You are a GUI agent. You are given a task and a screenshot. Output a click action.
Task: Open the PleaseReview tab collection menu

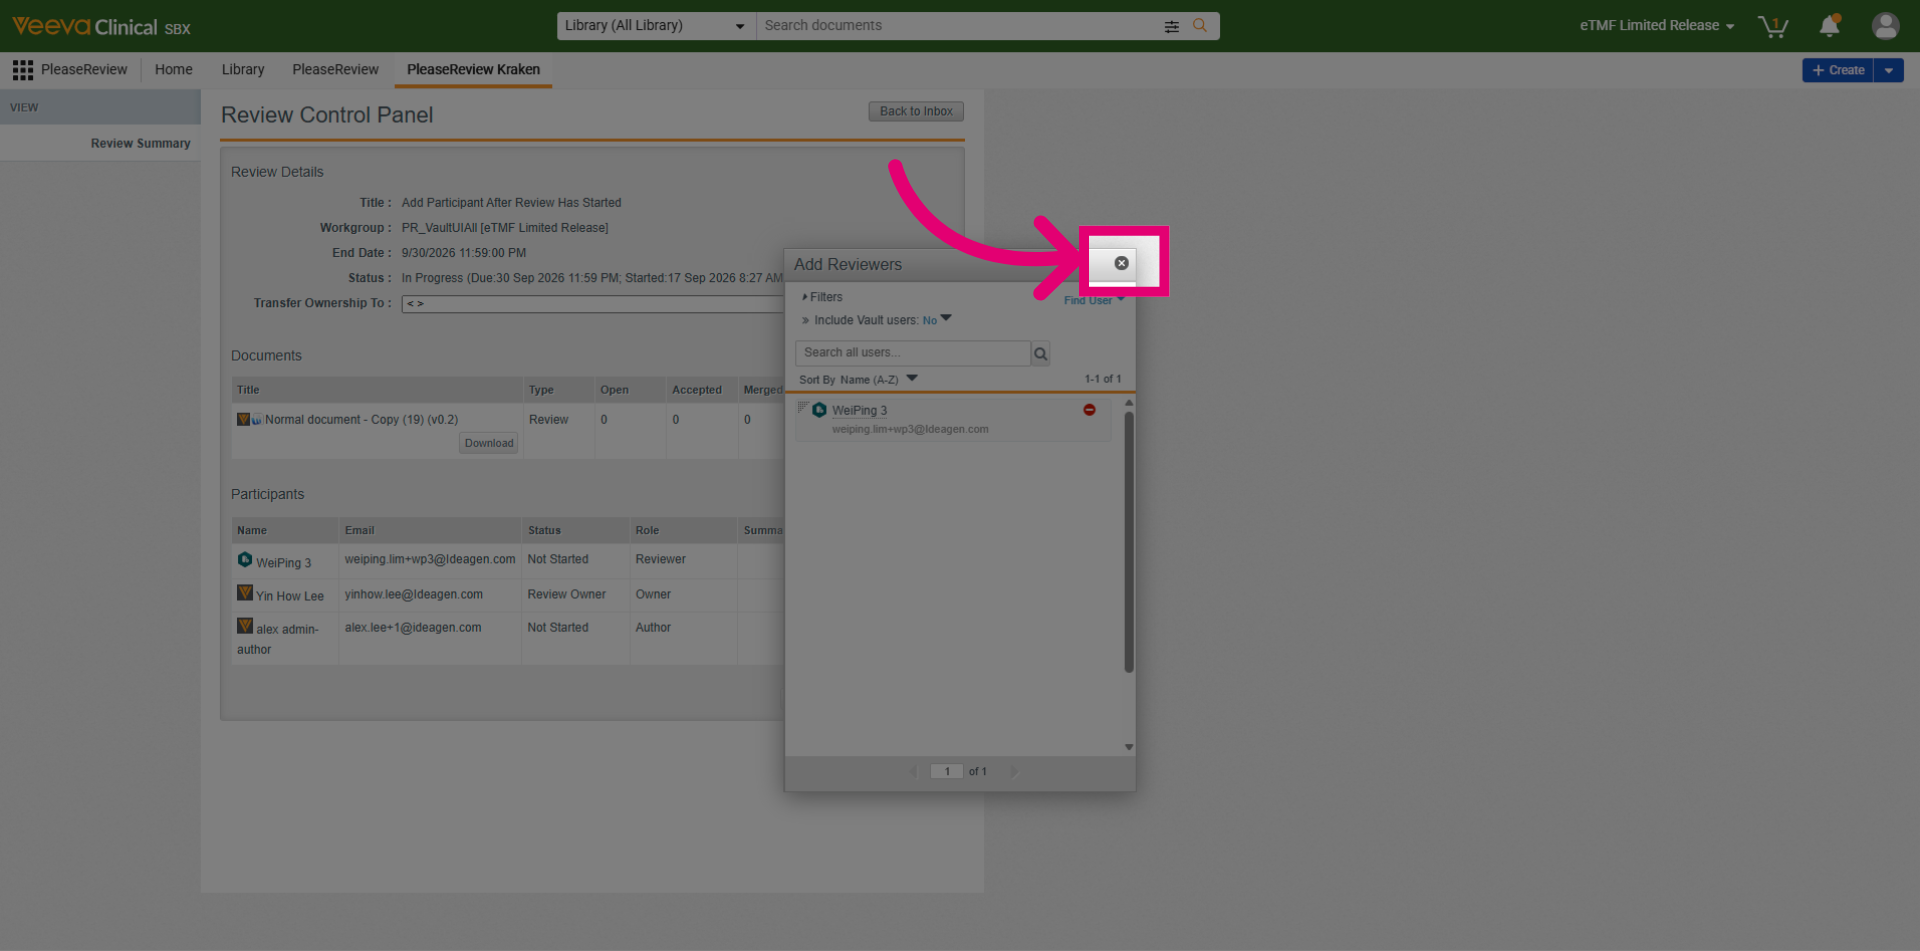tap(84, 70)
